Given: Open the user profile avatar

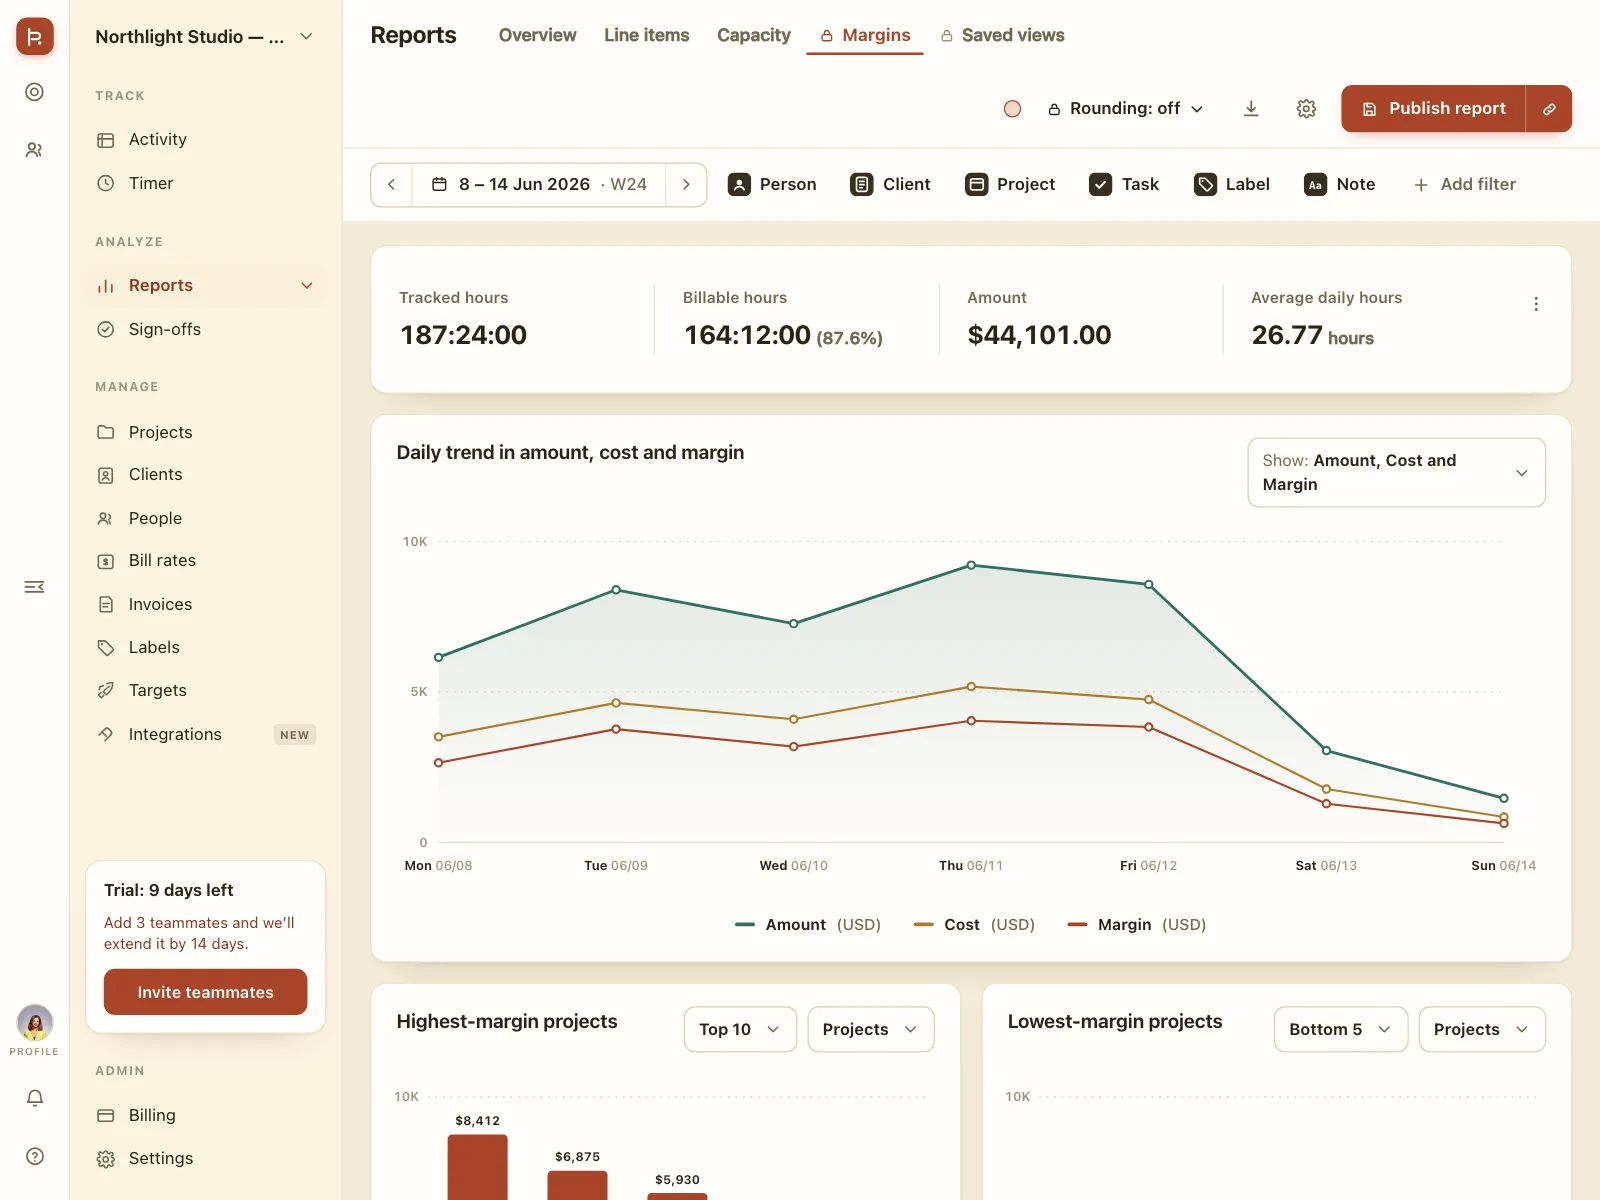Looking at the screenshot, I should [35, 1022].
